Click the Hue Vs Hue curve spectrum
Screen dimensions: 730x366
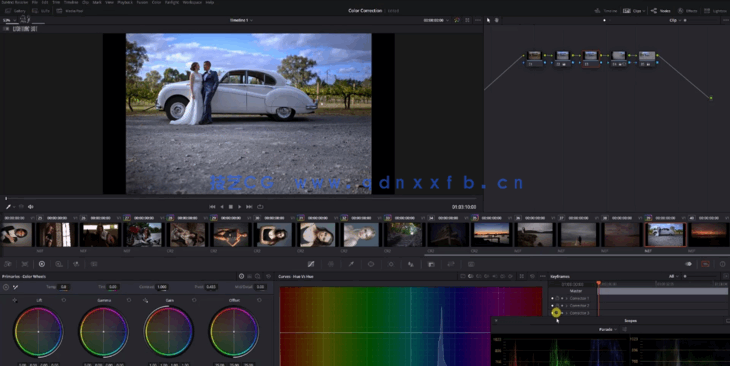click(x=411, y=326)
